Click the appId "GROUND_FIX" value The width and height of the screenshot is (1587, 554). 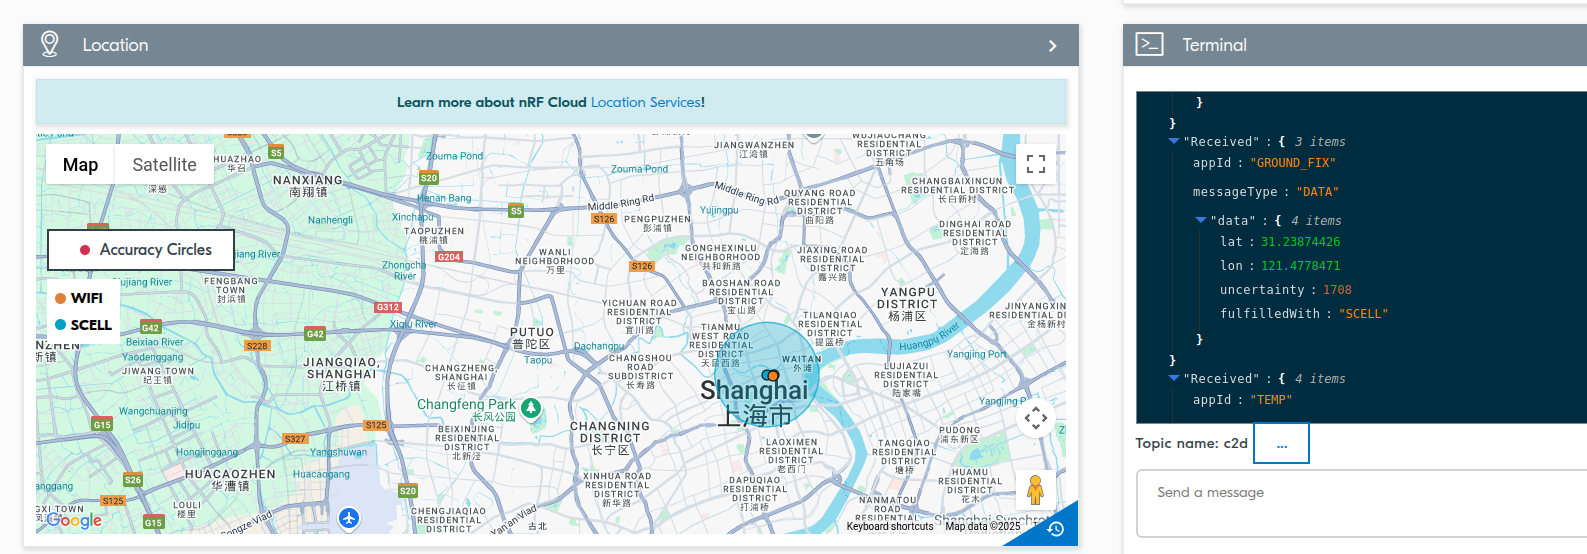click(x=1292, y=163)
